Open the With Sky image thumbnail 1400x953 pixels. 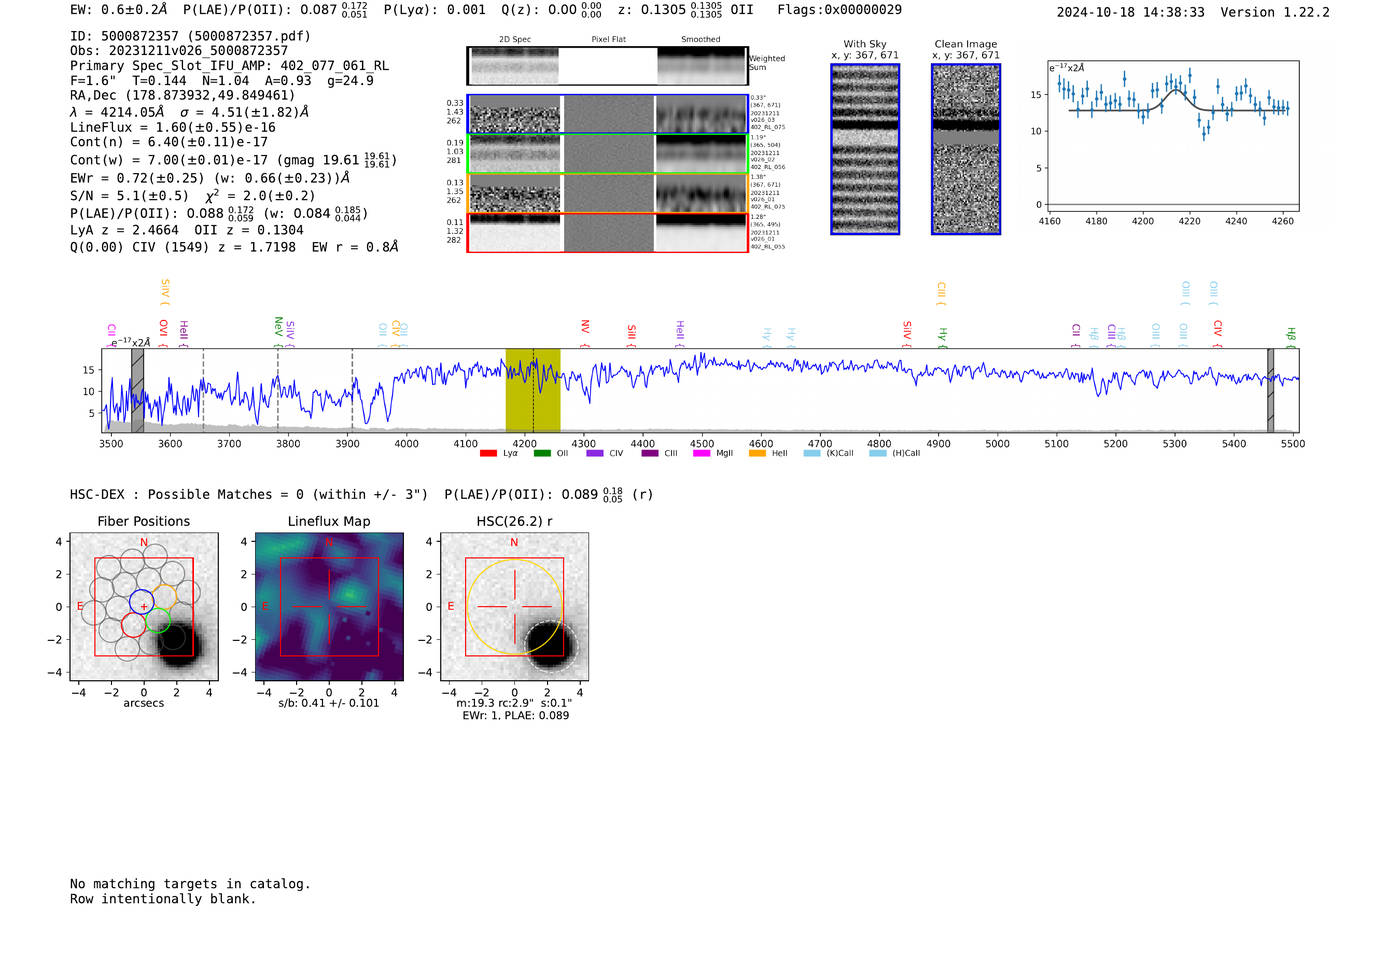point(865,149)
